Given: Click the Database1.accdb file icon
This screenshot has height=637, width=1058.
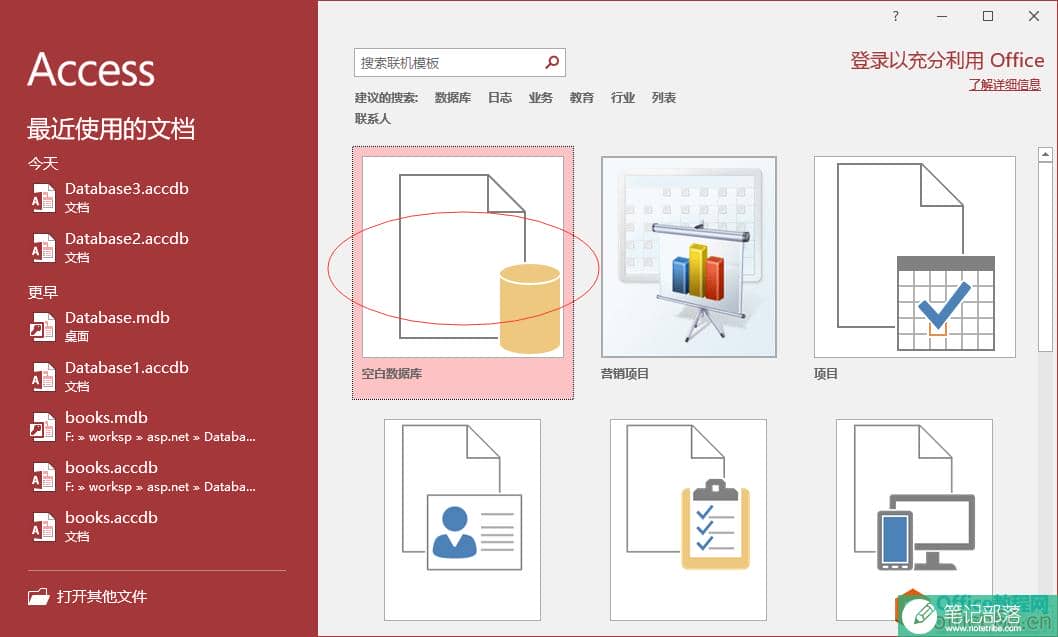Looking at the screenshot, I should (43, 377).
